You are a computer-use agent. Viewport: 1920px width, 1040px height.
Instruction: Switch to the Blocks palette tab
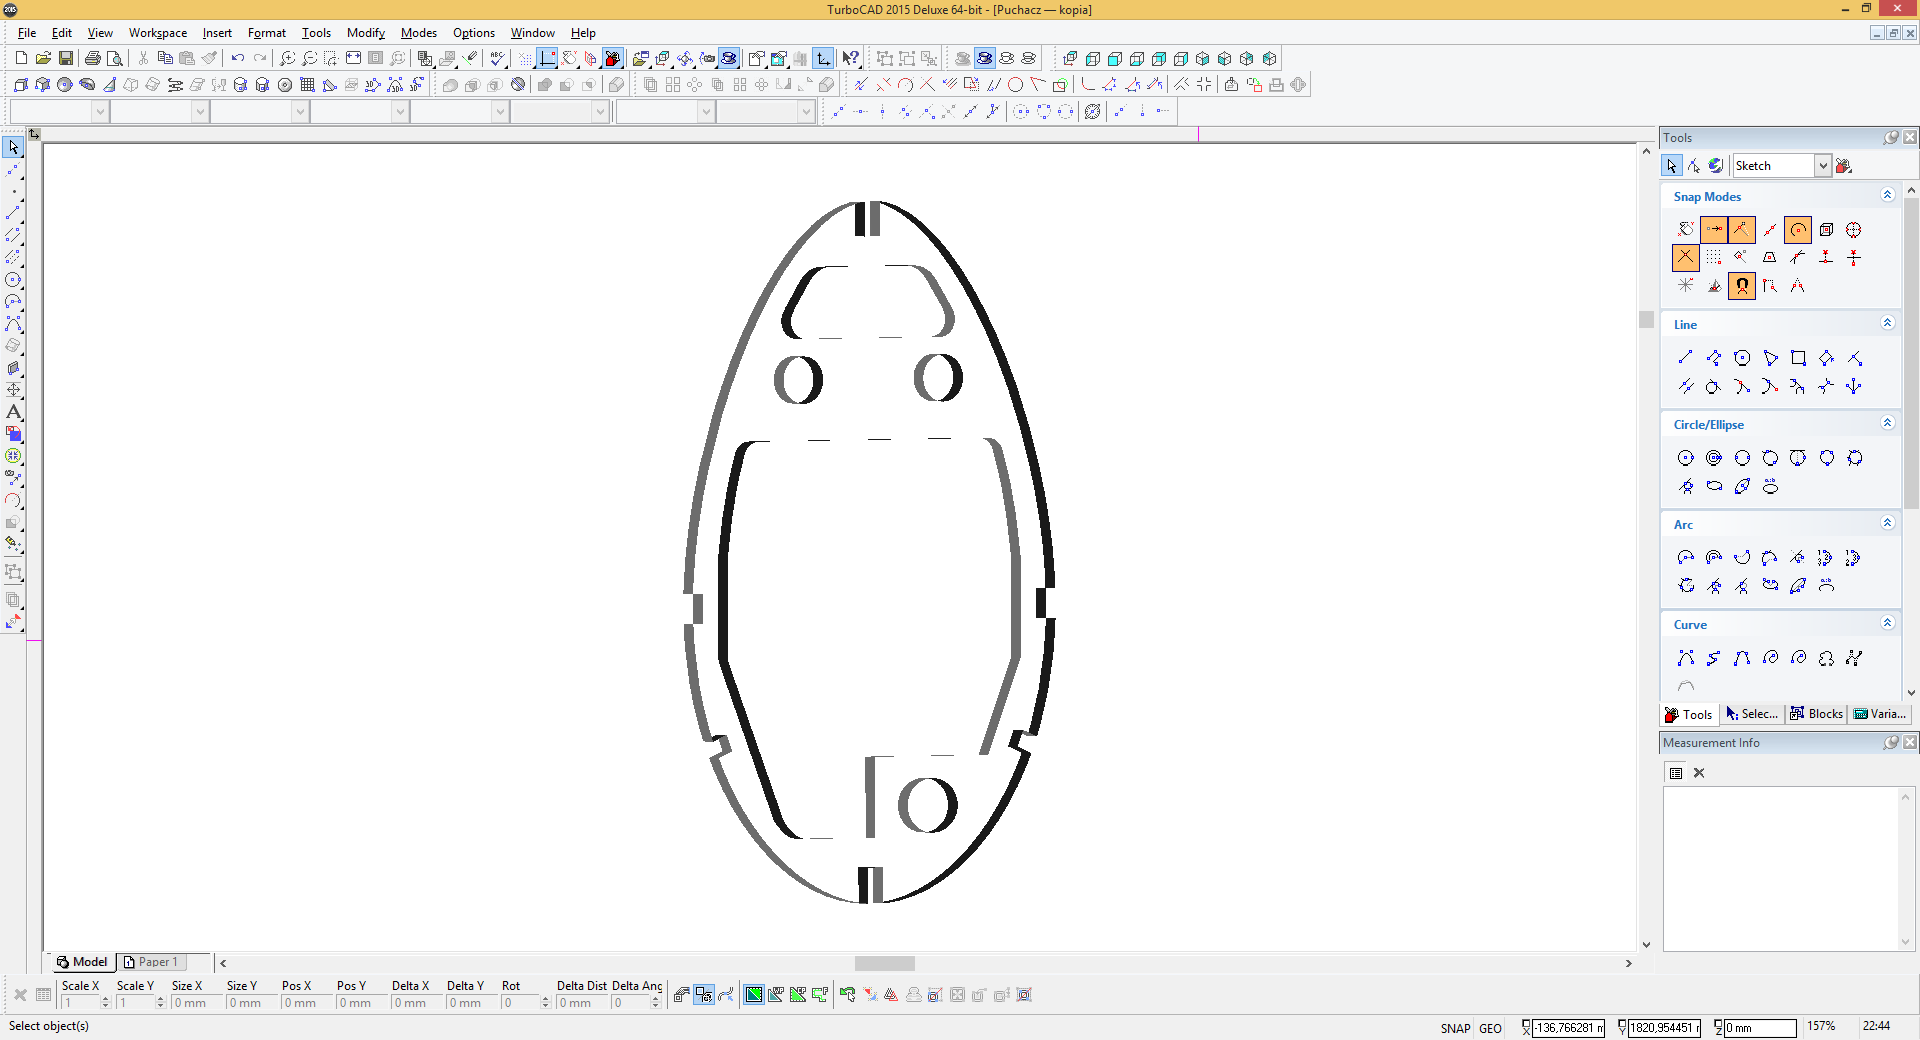1817,714
